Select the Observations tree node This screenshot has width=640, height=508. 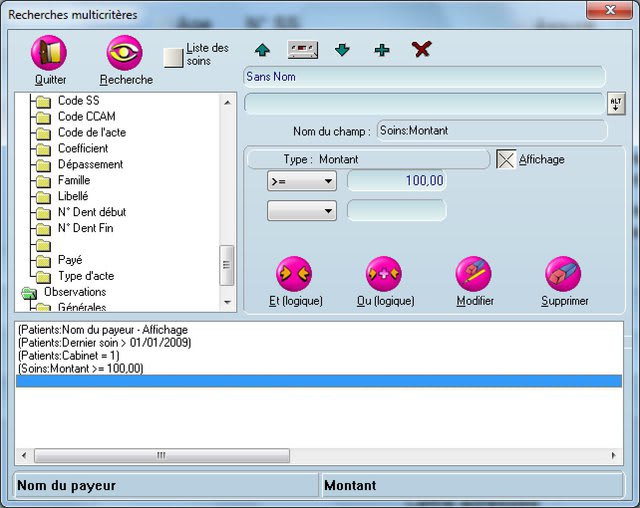[x=74, y=292]
